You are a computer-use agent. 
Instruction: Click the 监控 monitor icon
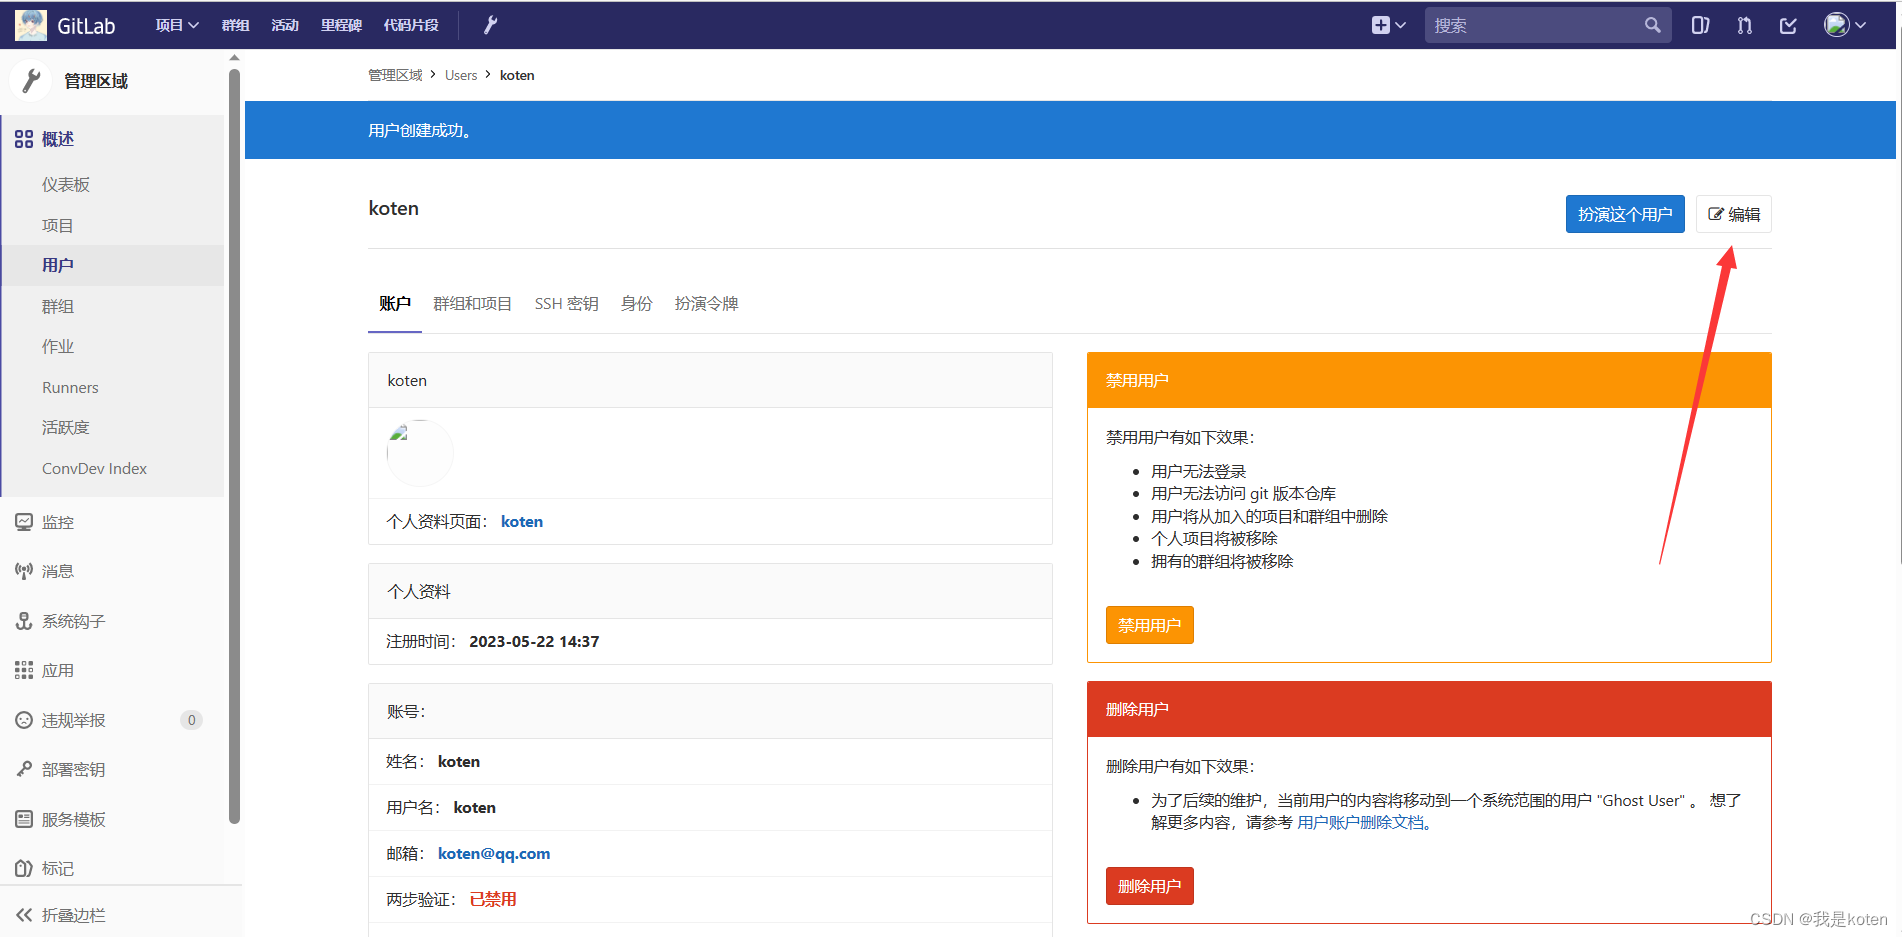24,522
